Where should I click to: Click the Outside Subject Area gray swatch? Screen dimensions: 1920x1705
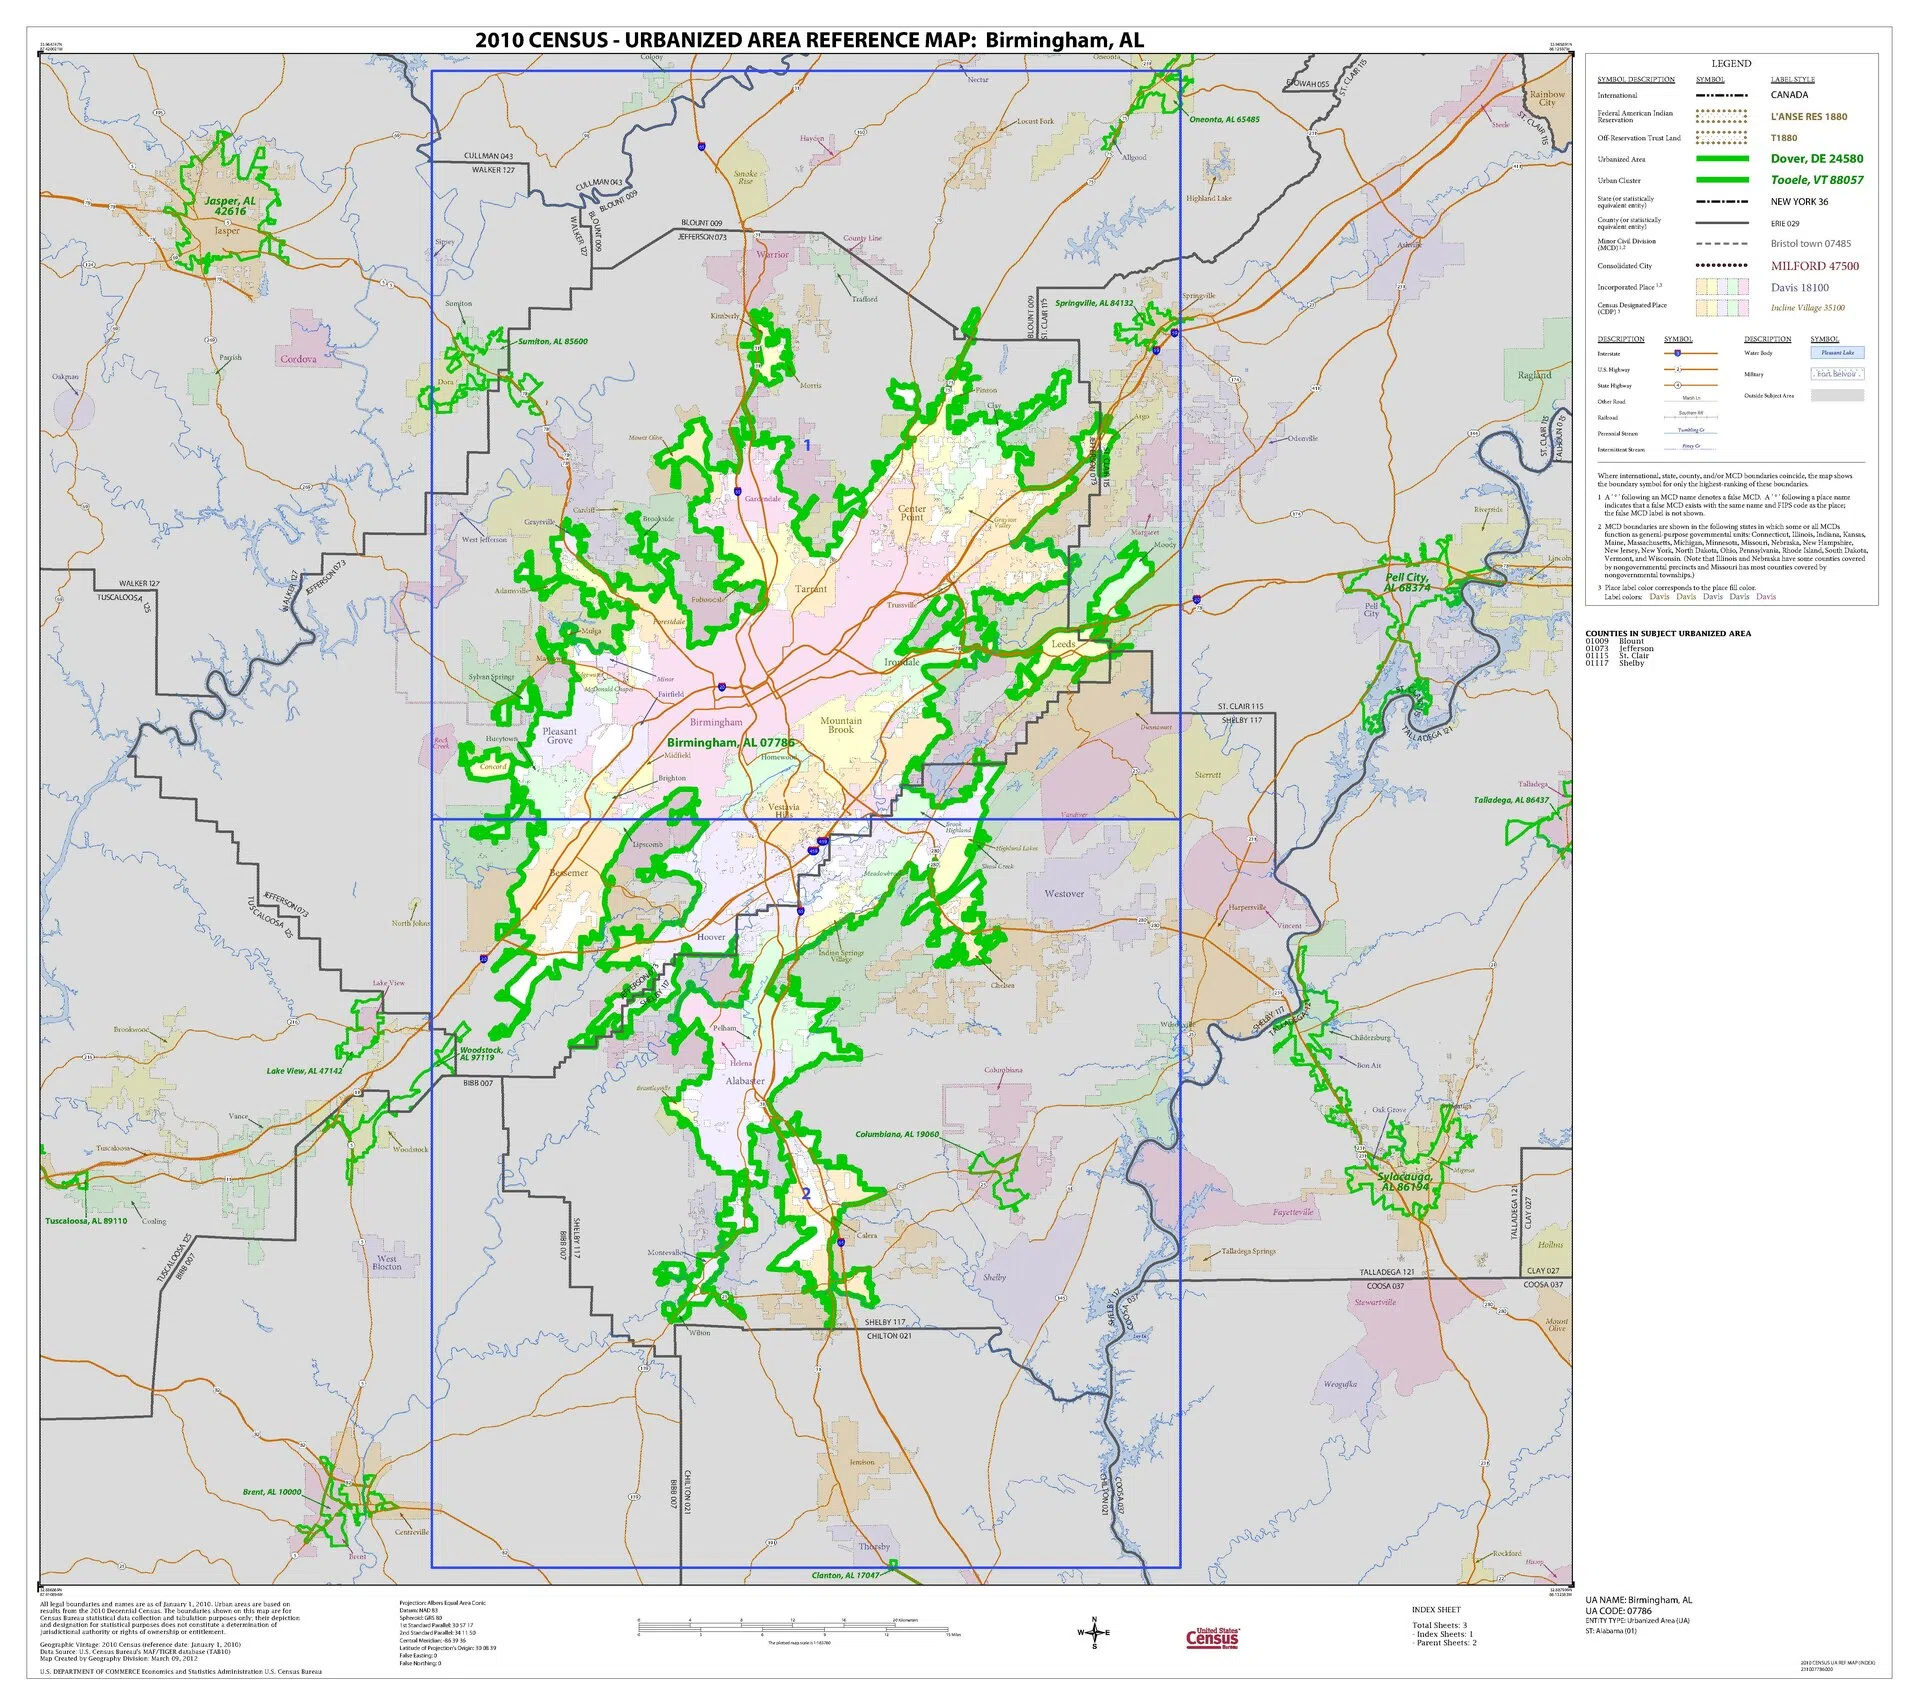(1837, 396)
